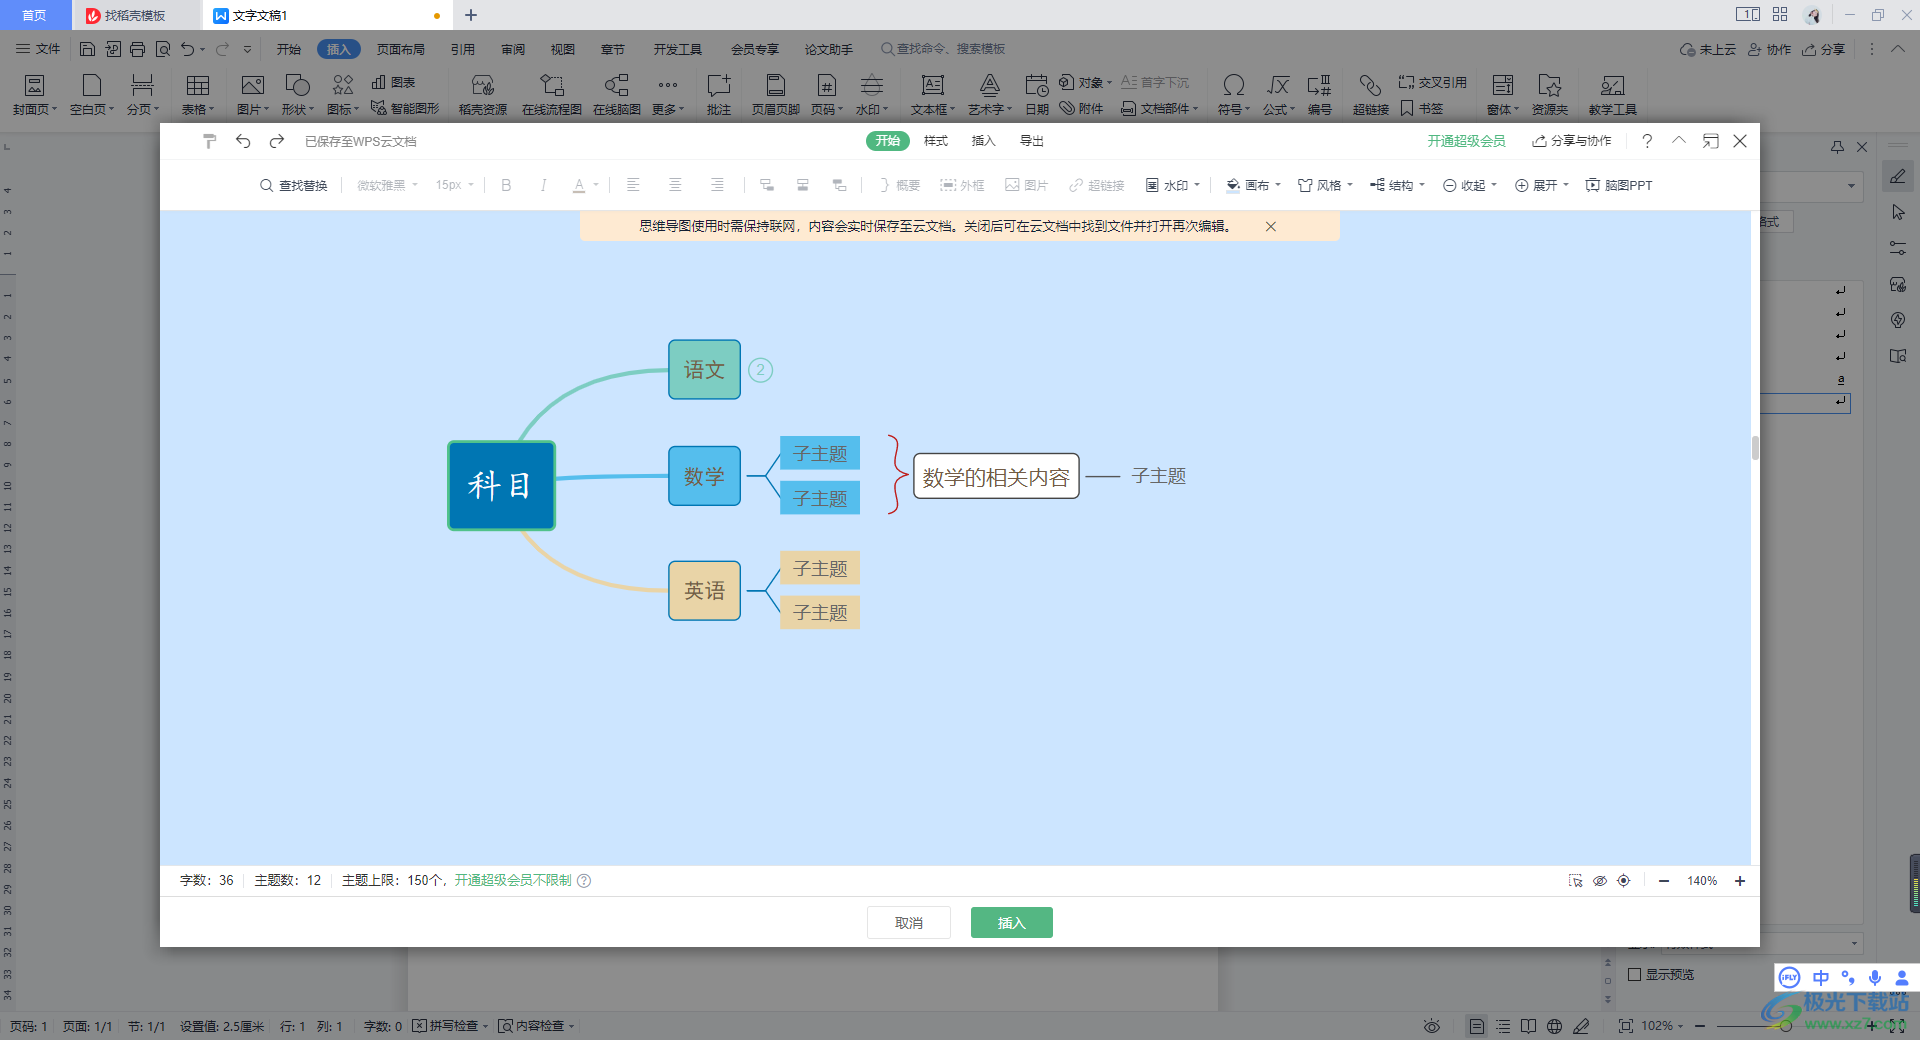Open help question mark in dialog
Image resolution: width=1920 pixels, height=1040 pixels.
tap(1647, 141)
